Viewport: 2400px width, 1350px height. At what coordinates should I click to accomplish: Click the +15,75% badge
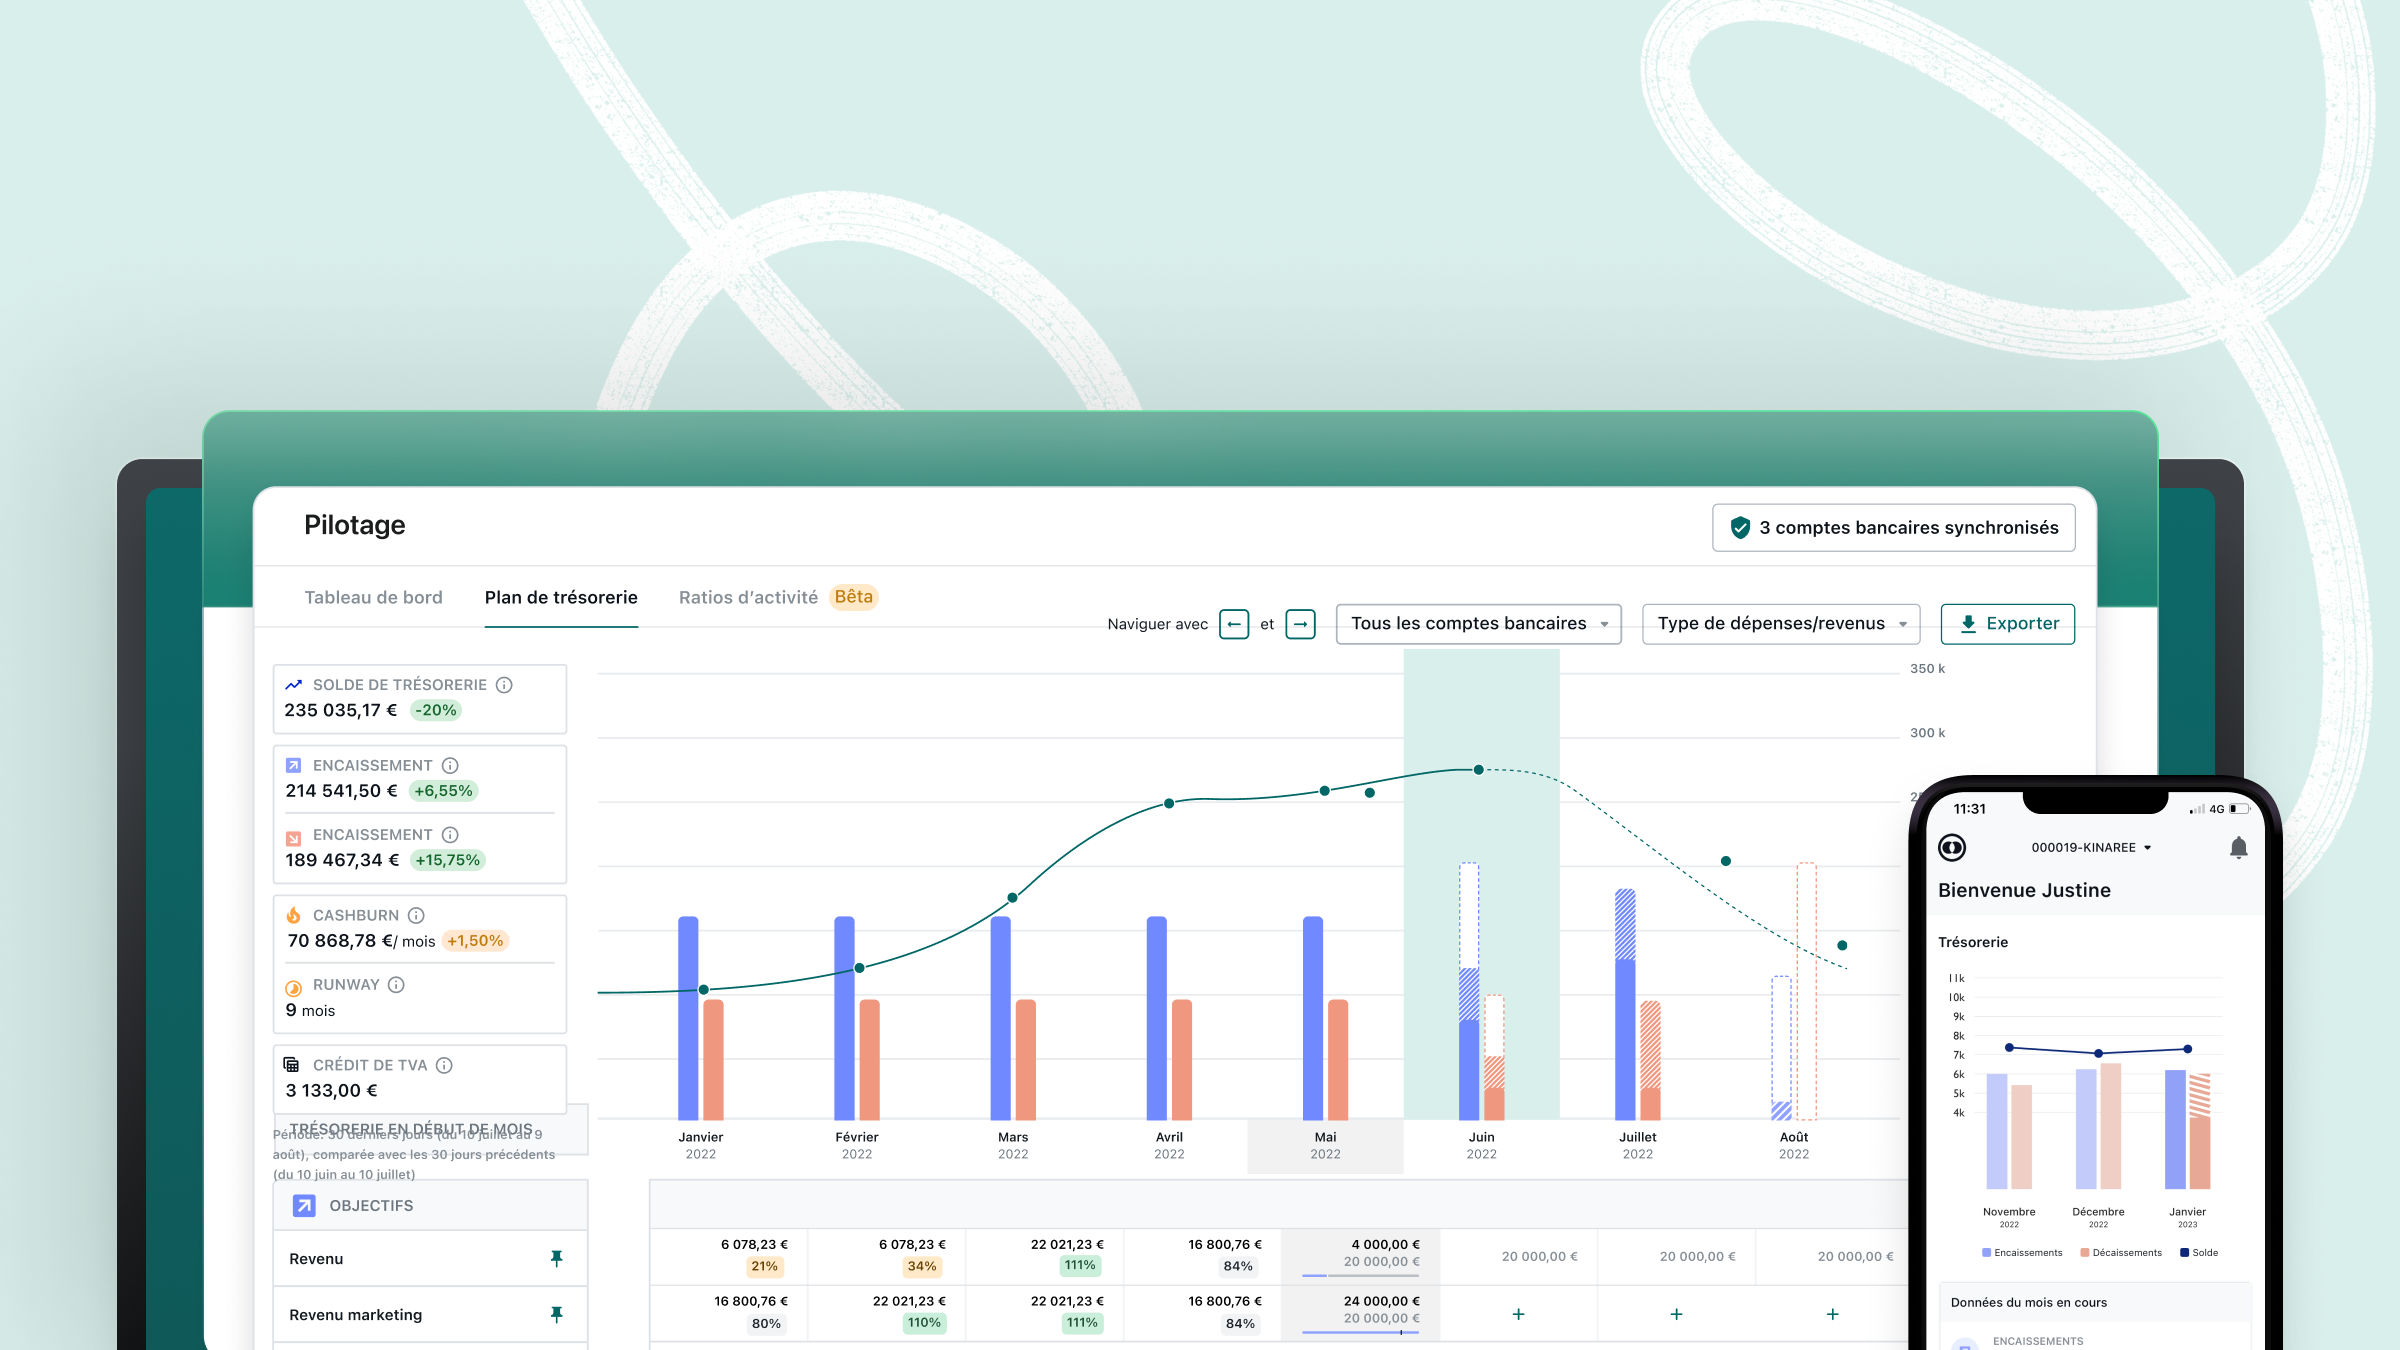point(448,860)
